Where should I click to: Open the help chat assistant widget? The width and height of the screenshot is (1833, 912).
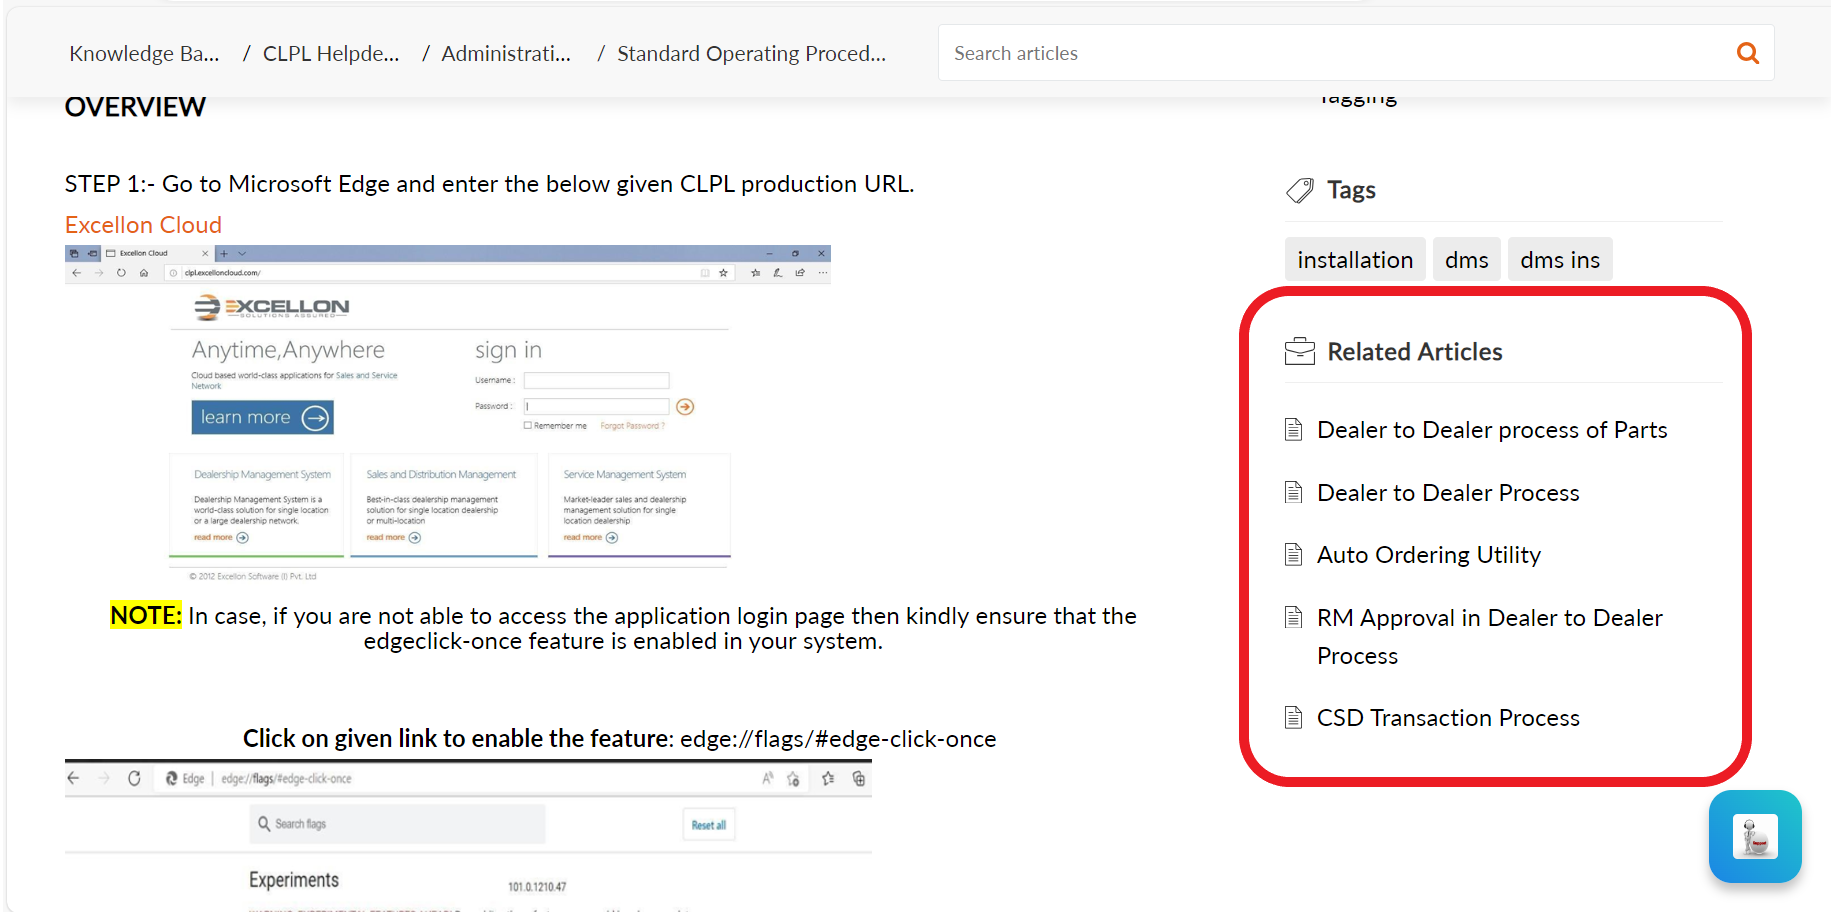point(1755,837)
